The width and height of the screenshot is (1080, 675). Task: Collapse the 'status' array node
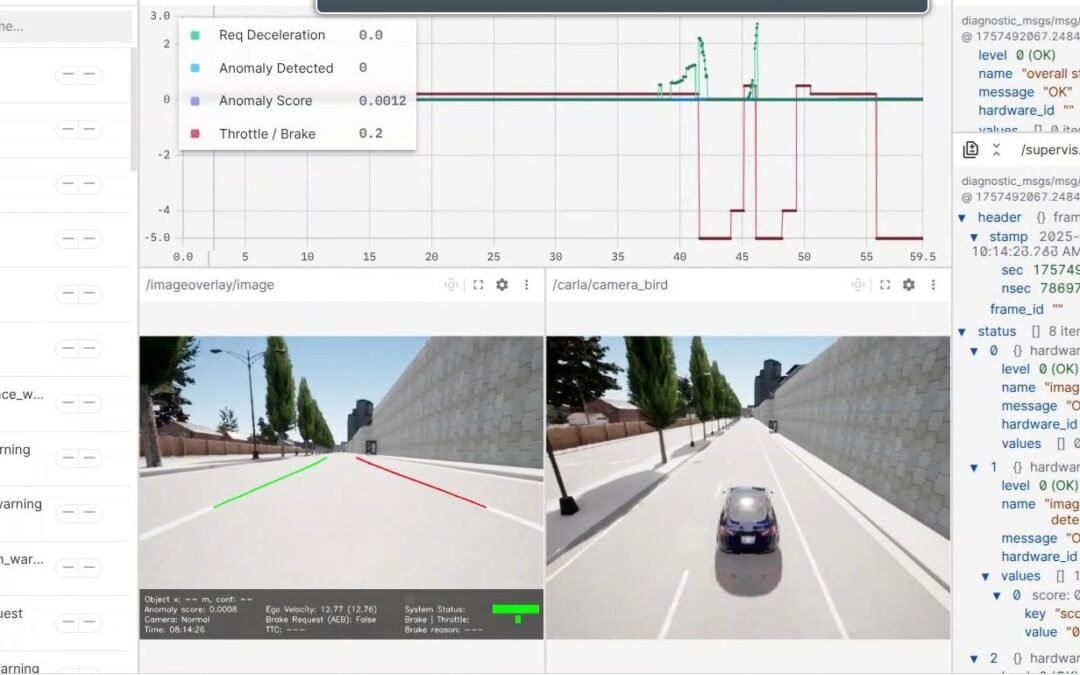(962, 331)
